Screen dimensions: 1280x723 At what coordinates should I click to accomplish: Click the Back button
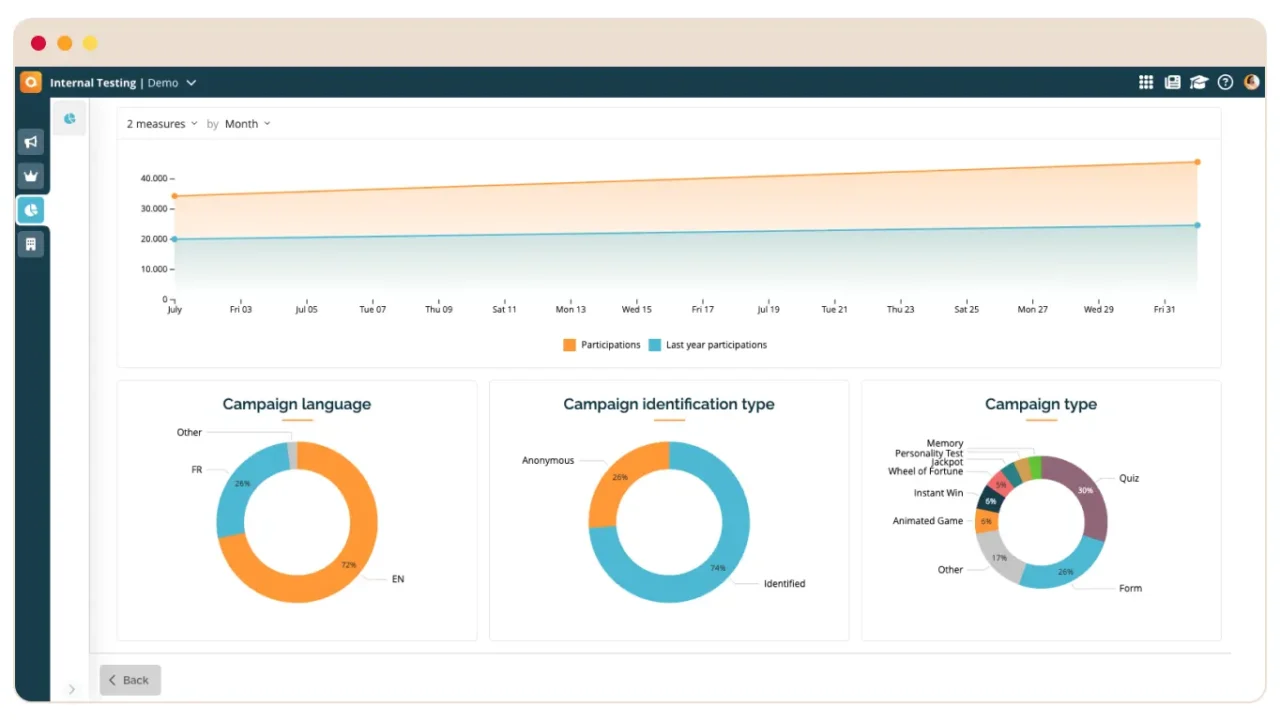(130, 680)
